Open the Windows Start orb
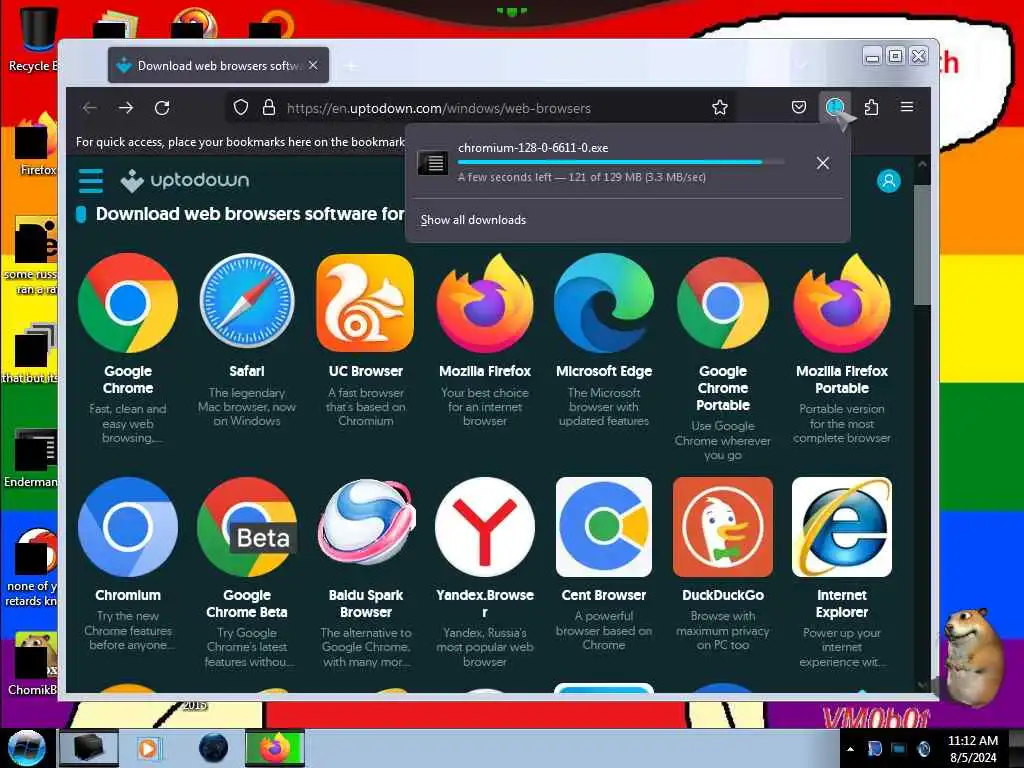 tap(27, 748)
